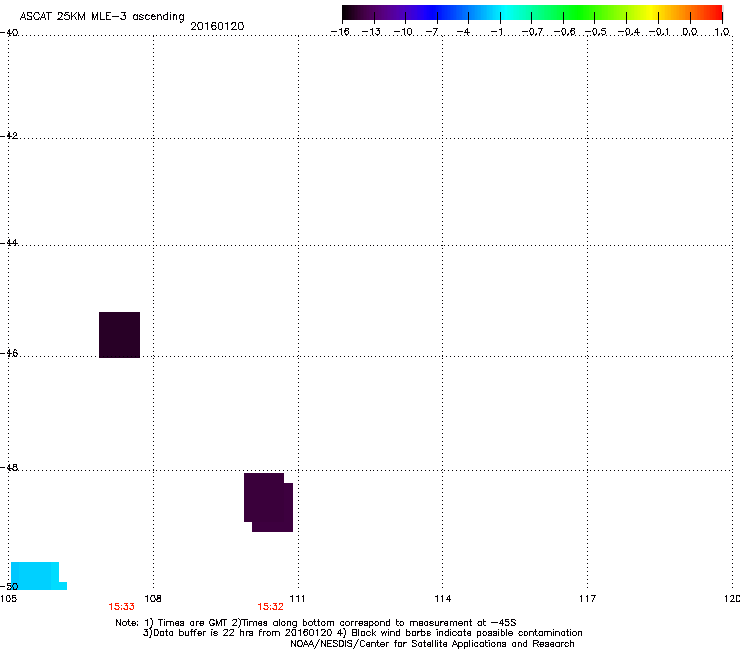
Task: Click the -0.1 color scale label
Action: pyautogui.click(x=659, y=32)
